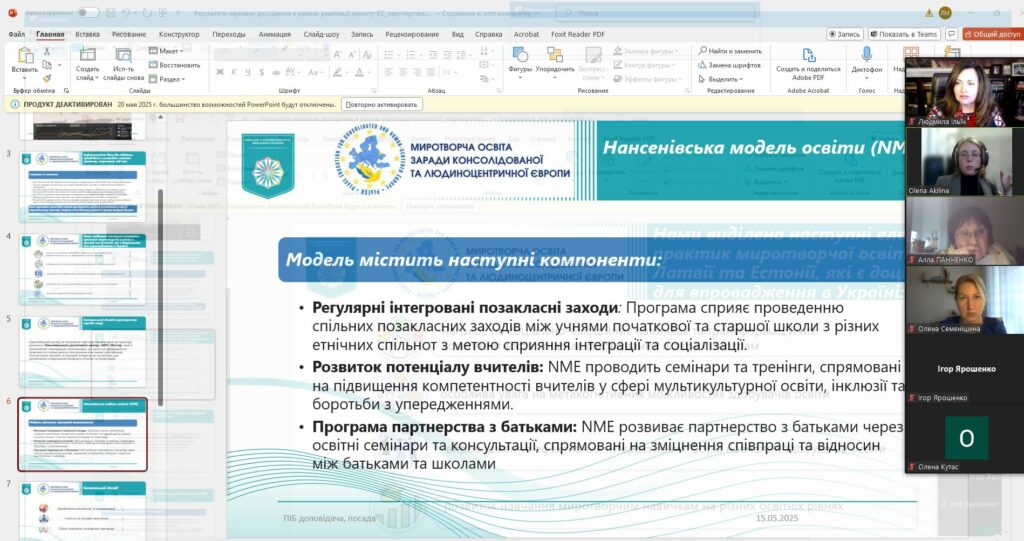Toggle underline Ч formatting
Image resolution: width=1024 pixels, height=541 pixels.
[x=248, y=72]
